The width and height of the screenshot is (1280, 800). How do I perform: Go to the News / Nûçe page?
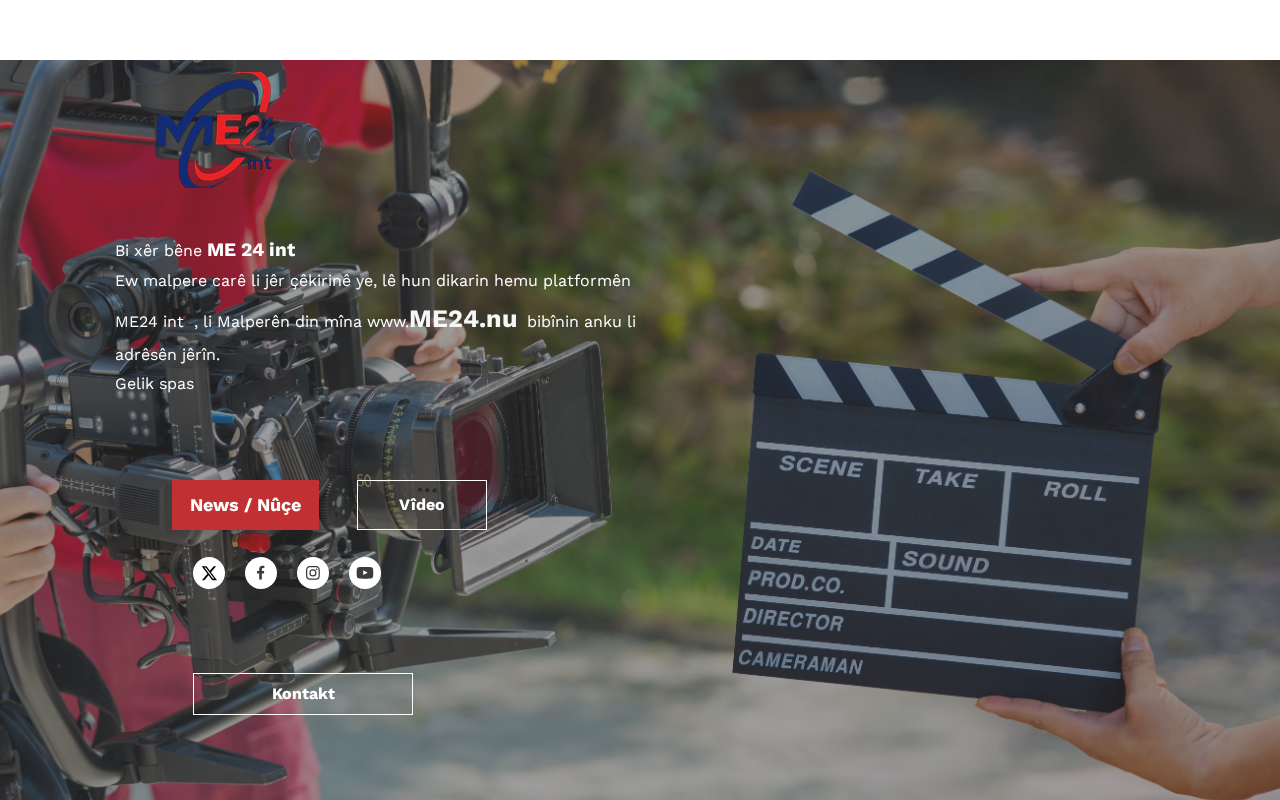[x=245, y=505]
